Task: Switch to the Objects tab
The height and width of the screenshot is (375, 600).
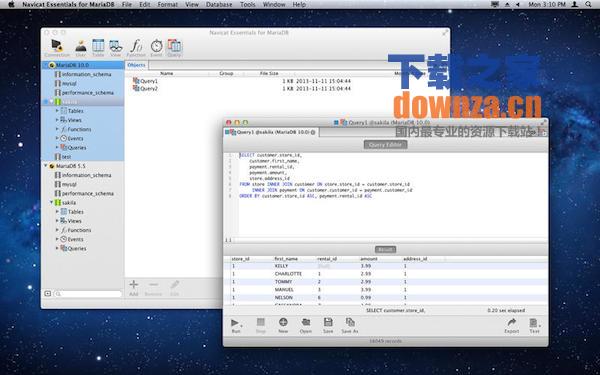Action: point(136,65)
